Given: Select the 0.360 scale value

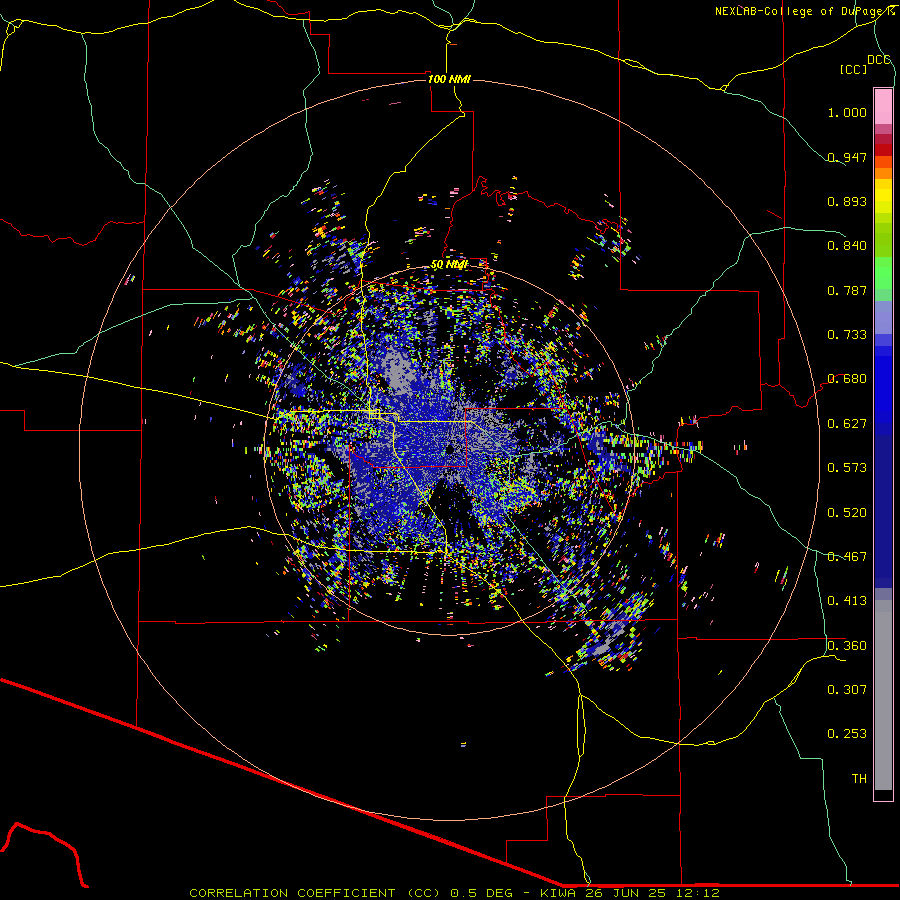Looking at the screenshot, I should tap(847, 646).
